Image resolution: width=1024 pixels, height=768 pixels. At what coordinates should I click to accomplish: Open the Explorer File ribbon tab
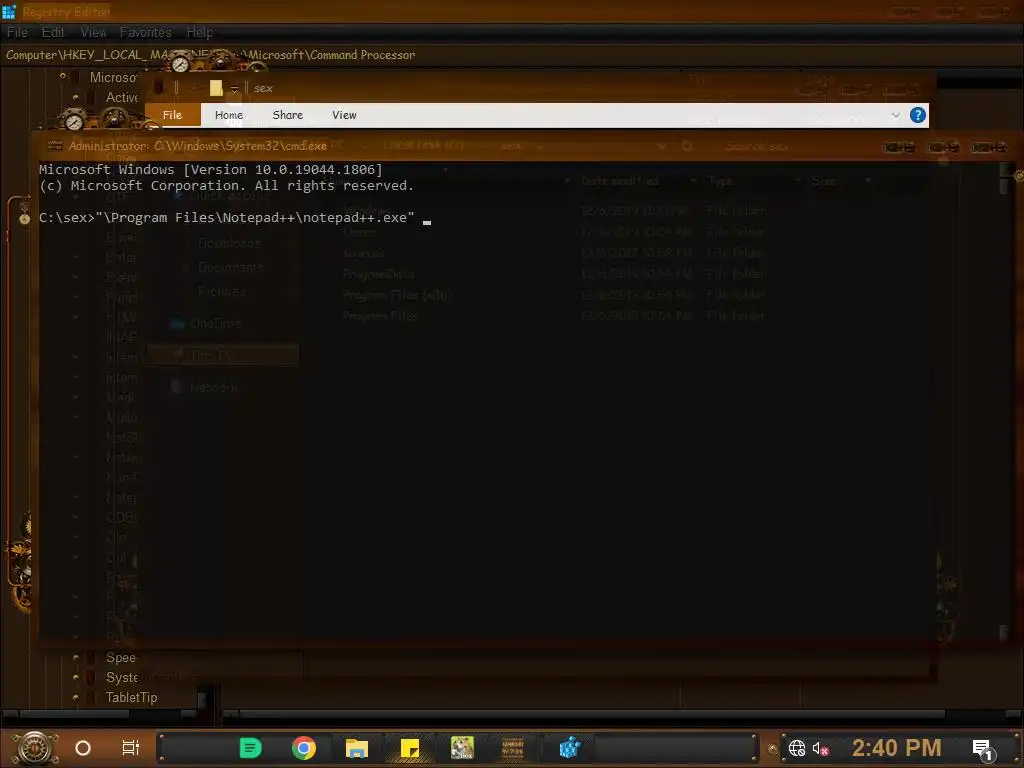pos(172,115)
